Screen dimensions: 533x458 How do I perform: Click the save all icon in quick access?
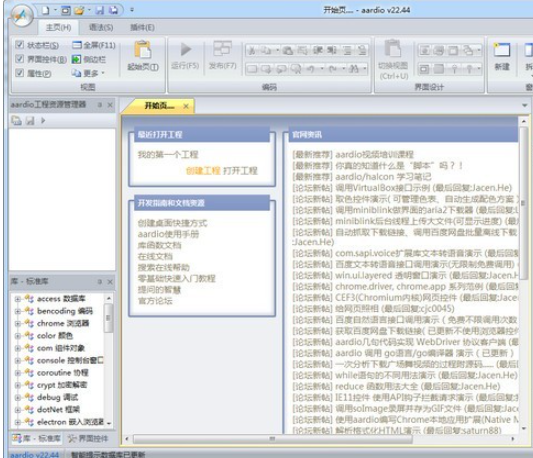(x=113, y=11)
